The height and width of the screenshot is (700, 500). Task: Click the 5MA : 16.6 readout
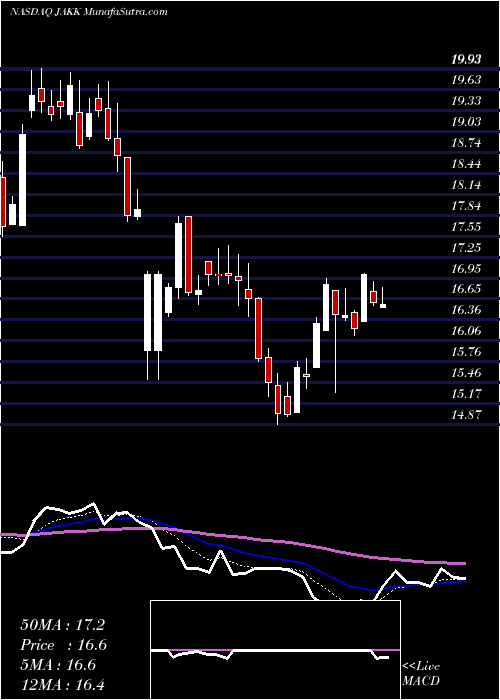point(58,665)
